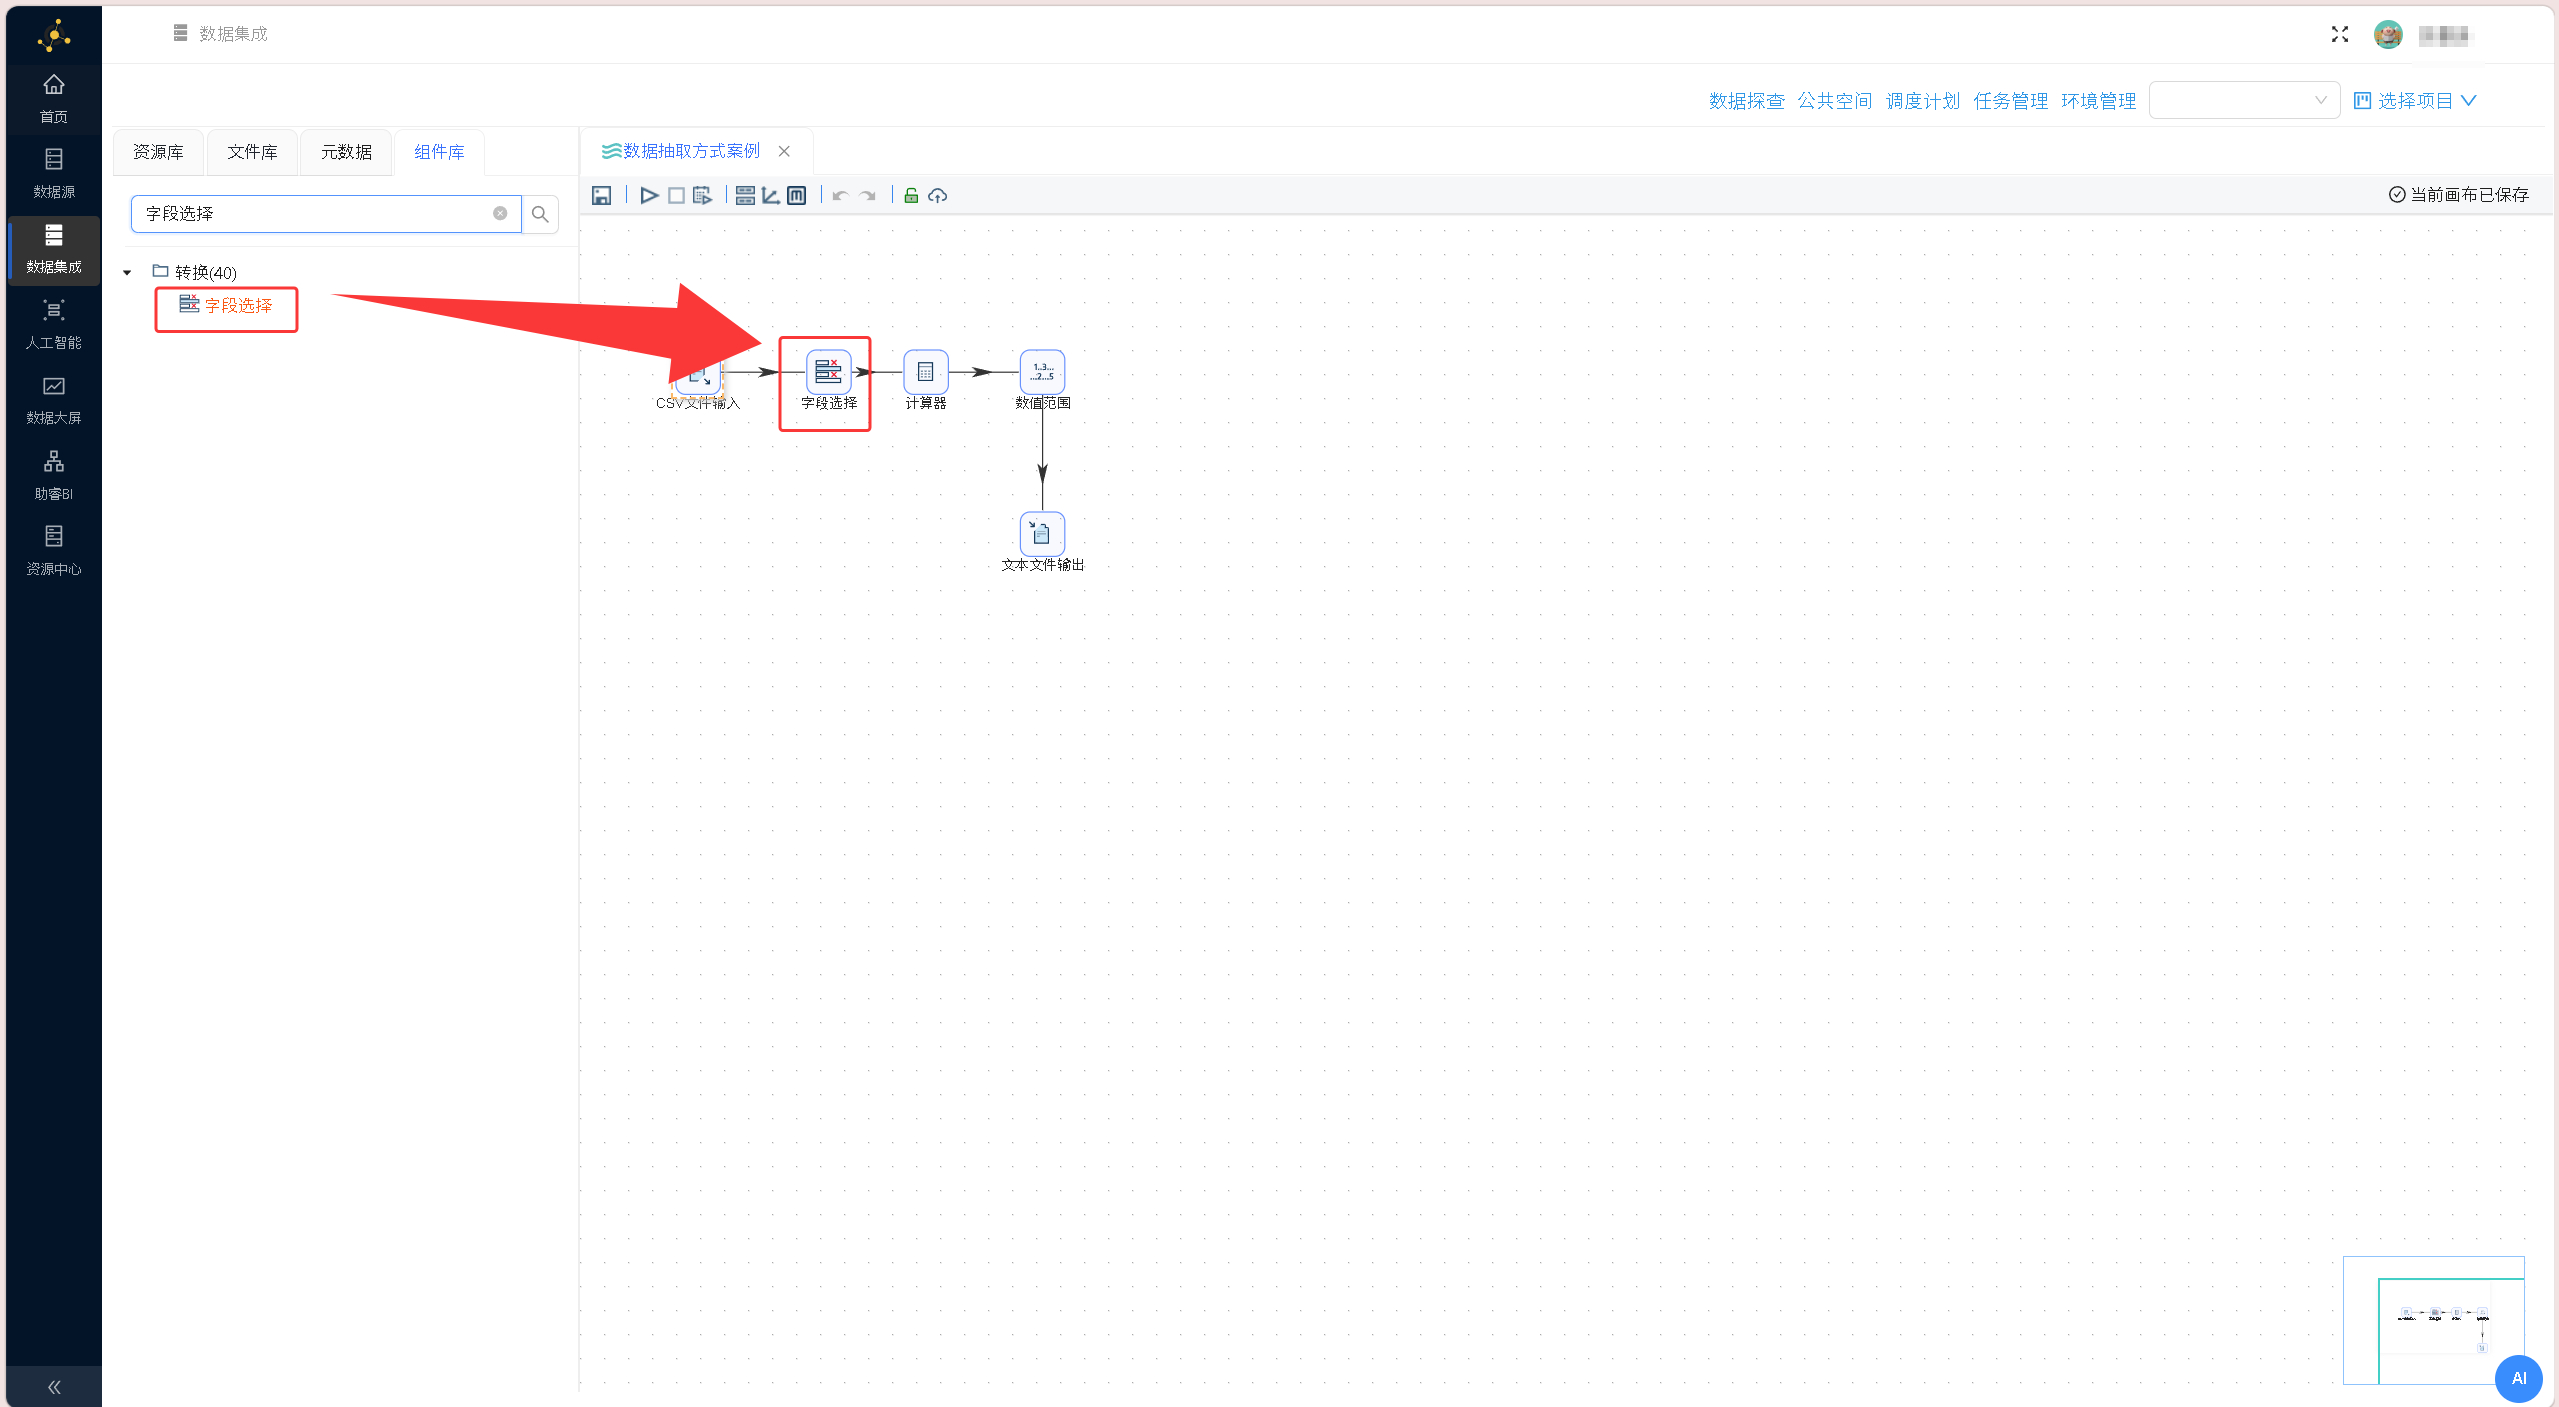
Task: Open 数据集成 in the sidebar
Action: pyautogui.click(x=54, y=249)
